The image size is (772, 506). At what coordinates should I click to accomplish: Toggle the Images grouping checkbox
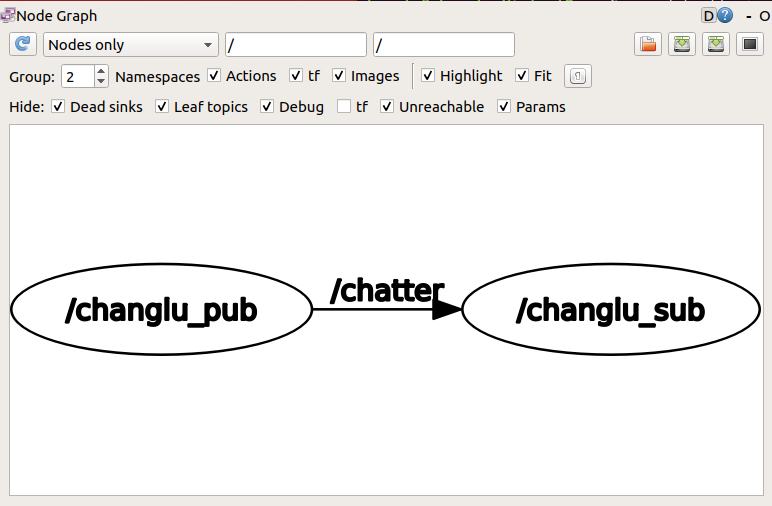coord(339,76)
